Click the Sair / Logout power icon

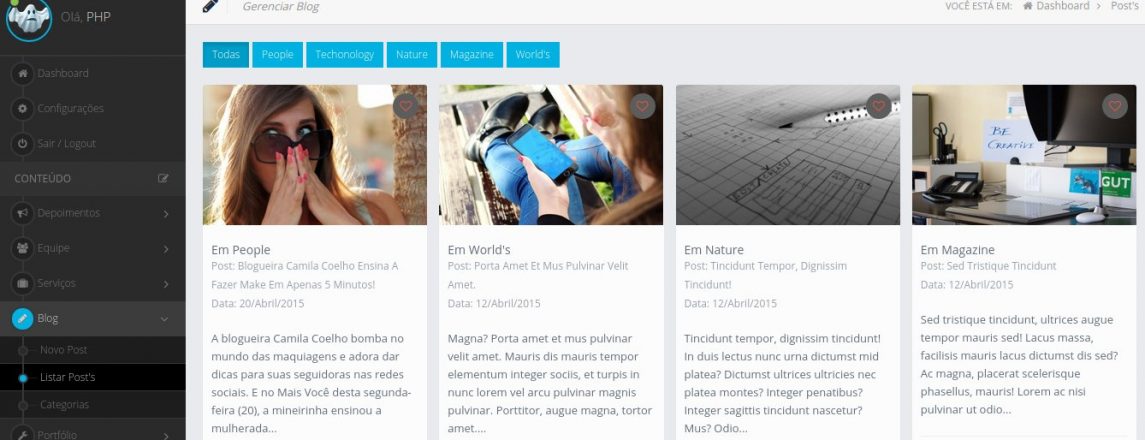pyautogui.click(x=23, y=144)
